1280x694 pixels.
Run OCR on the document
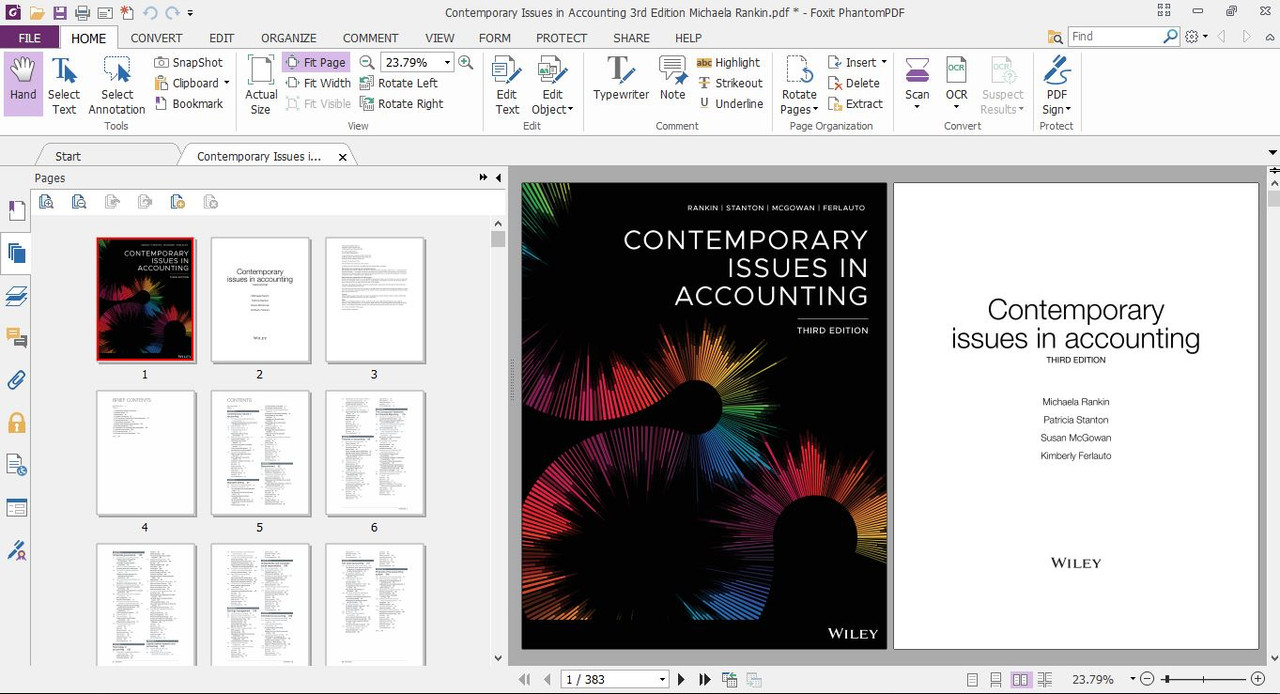(957, 84)
